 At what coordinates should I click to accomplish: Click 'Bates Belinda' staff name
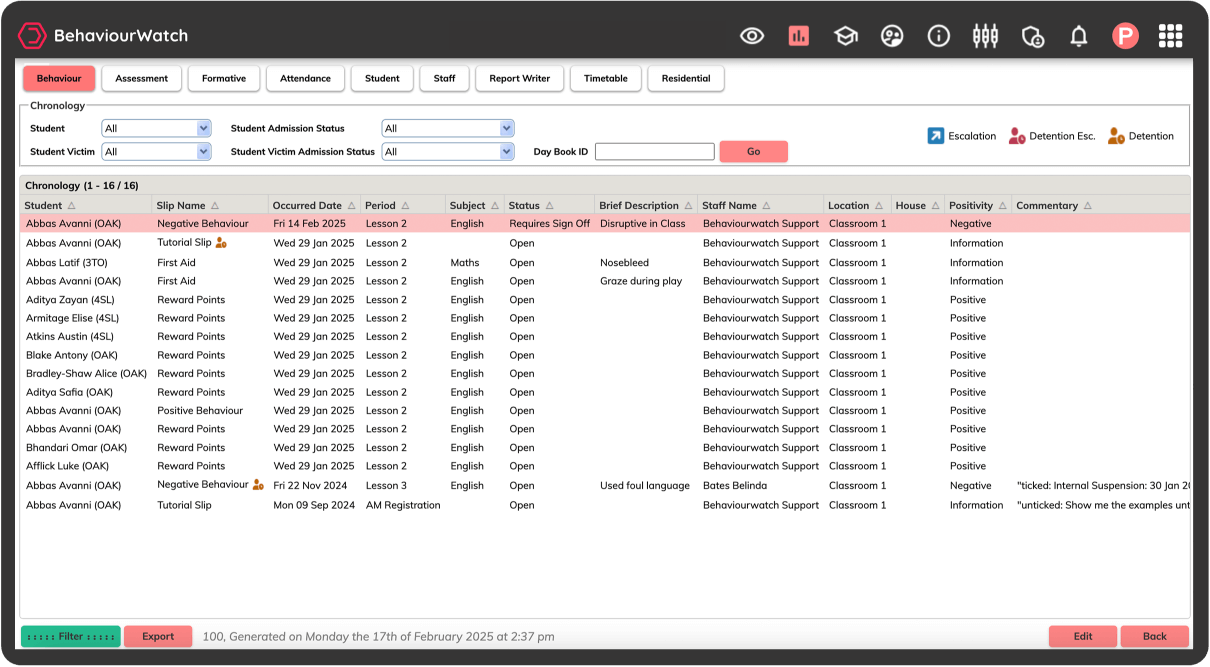pyautogui.click(x=735, y=486)
